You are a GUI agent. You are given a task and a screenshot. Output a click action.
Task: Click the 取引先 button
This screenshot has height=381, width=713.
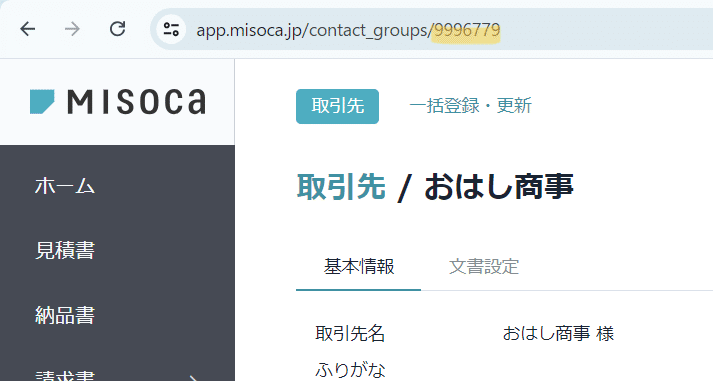[337, 106]
